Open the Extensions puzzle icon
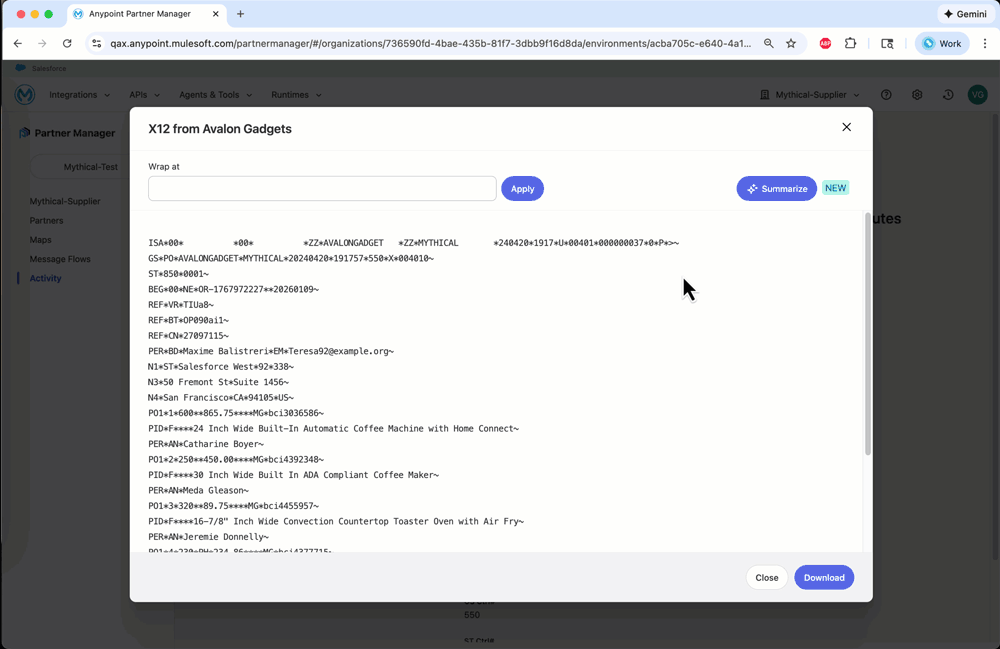Screen dimensions: 1000x649 click(851, 44)
